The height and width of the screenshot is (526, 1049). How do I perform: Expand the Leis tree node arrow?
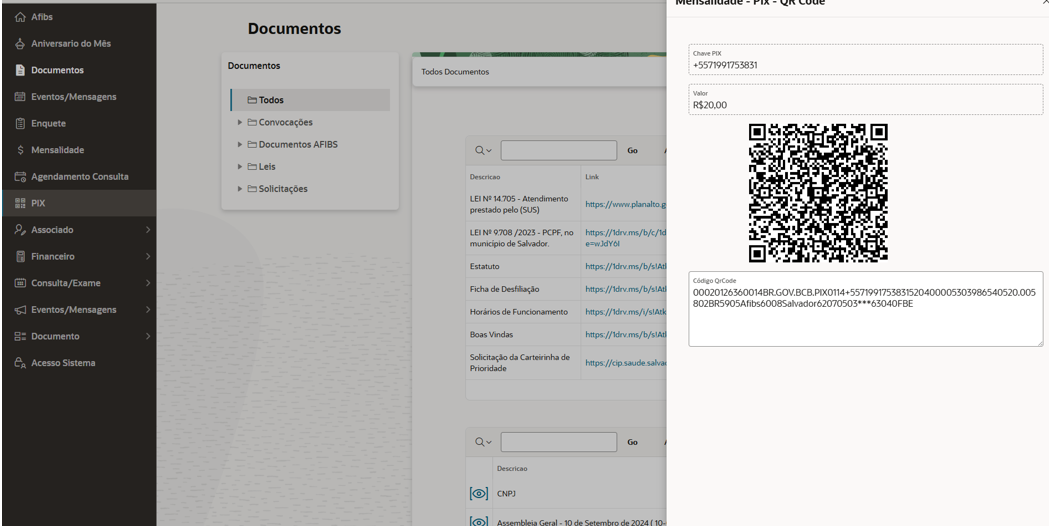240,167
